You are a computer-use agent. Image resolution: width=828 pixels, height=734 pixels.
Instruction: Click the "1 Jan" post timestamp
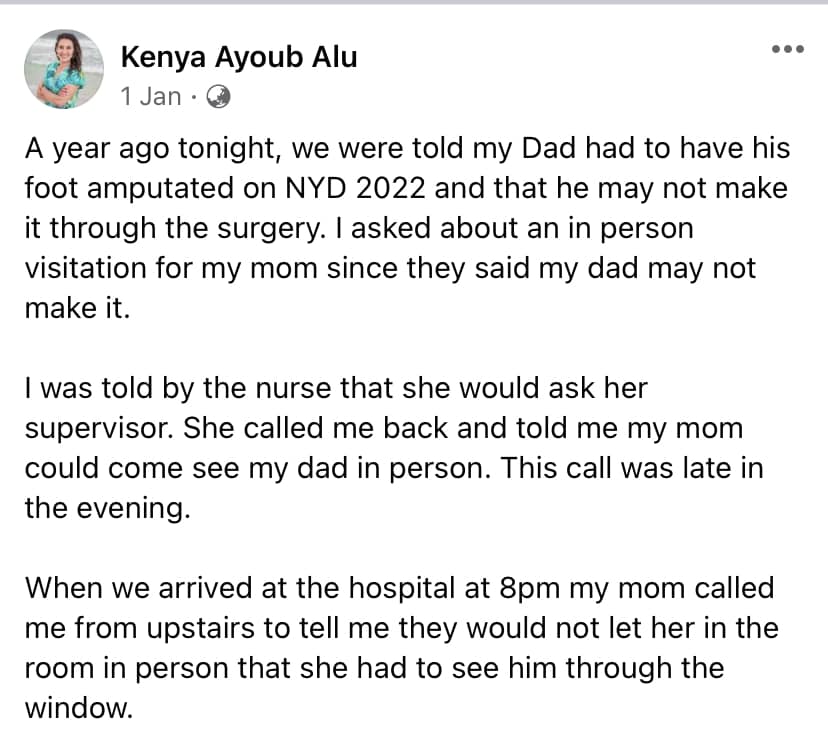pyautogui.click(x=150, y=97)
